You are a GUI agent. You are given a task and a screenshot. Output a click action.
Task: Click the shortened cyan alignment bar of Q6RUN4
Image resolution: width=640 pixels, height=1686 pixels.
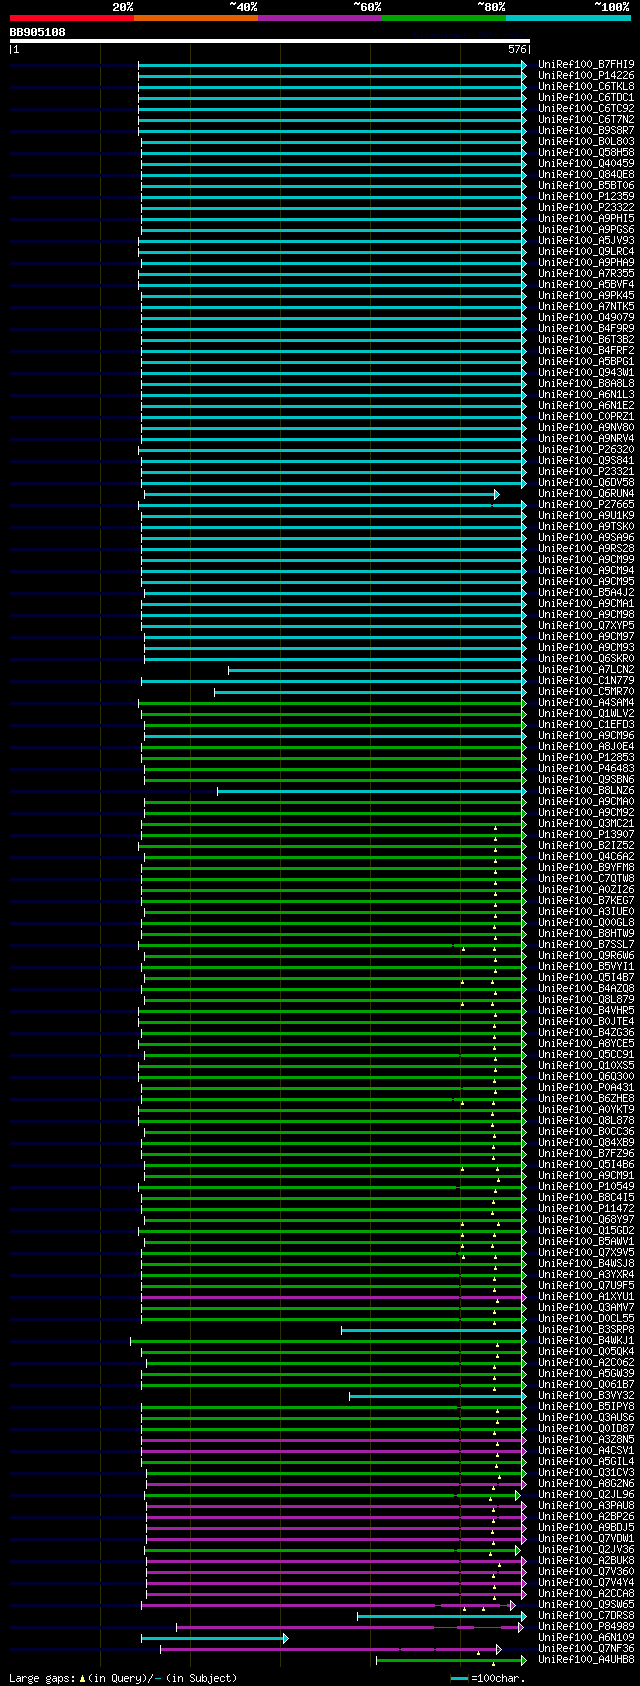[321, 494]
